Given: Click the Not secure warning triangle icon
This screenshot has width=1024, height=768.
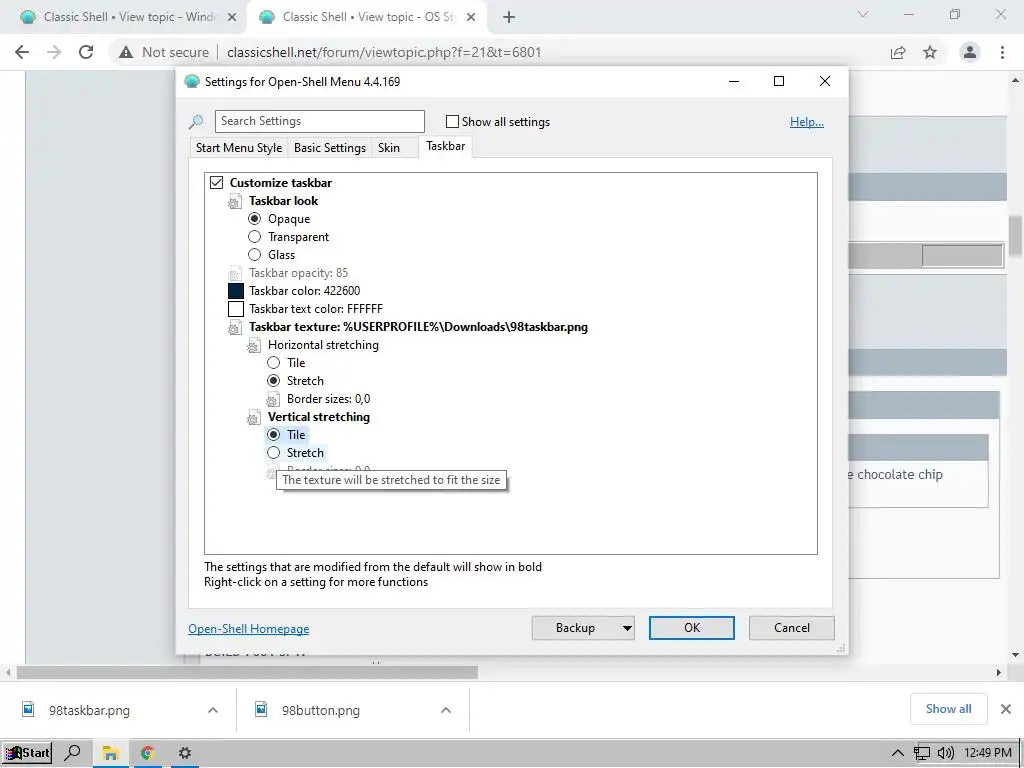Looking at the screenshot, I should tap(126, 52).
